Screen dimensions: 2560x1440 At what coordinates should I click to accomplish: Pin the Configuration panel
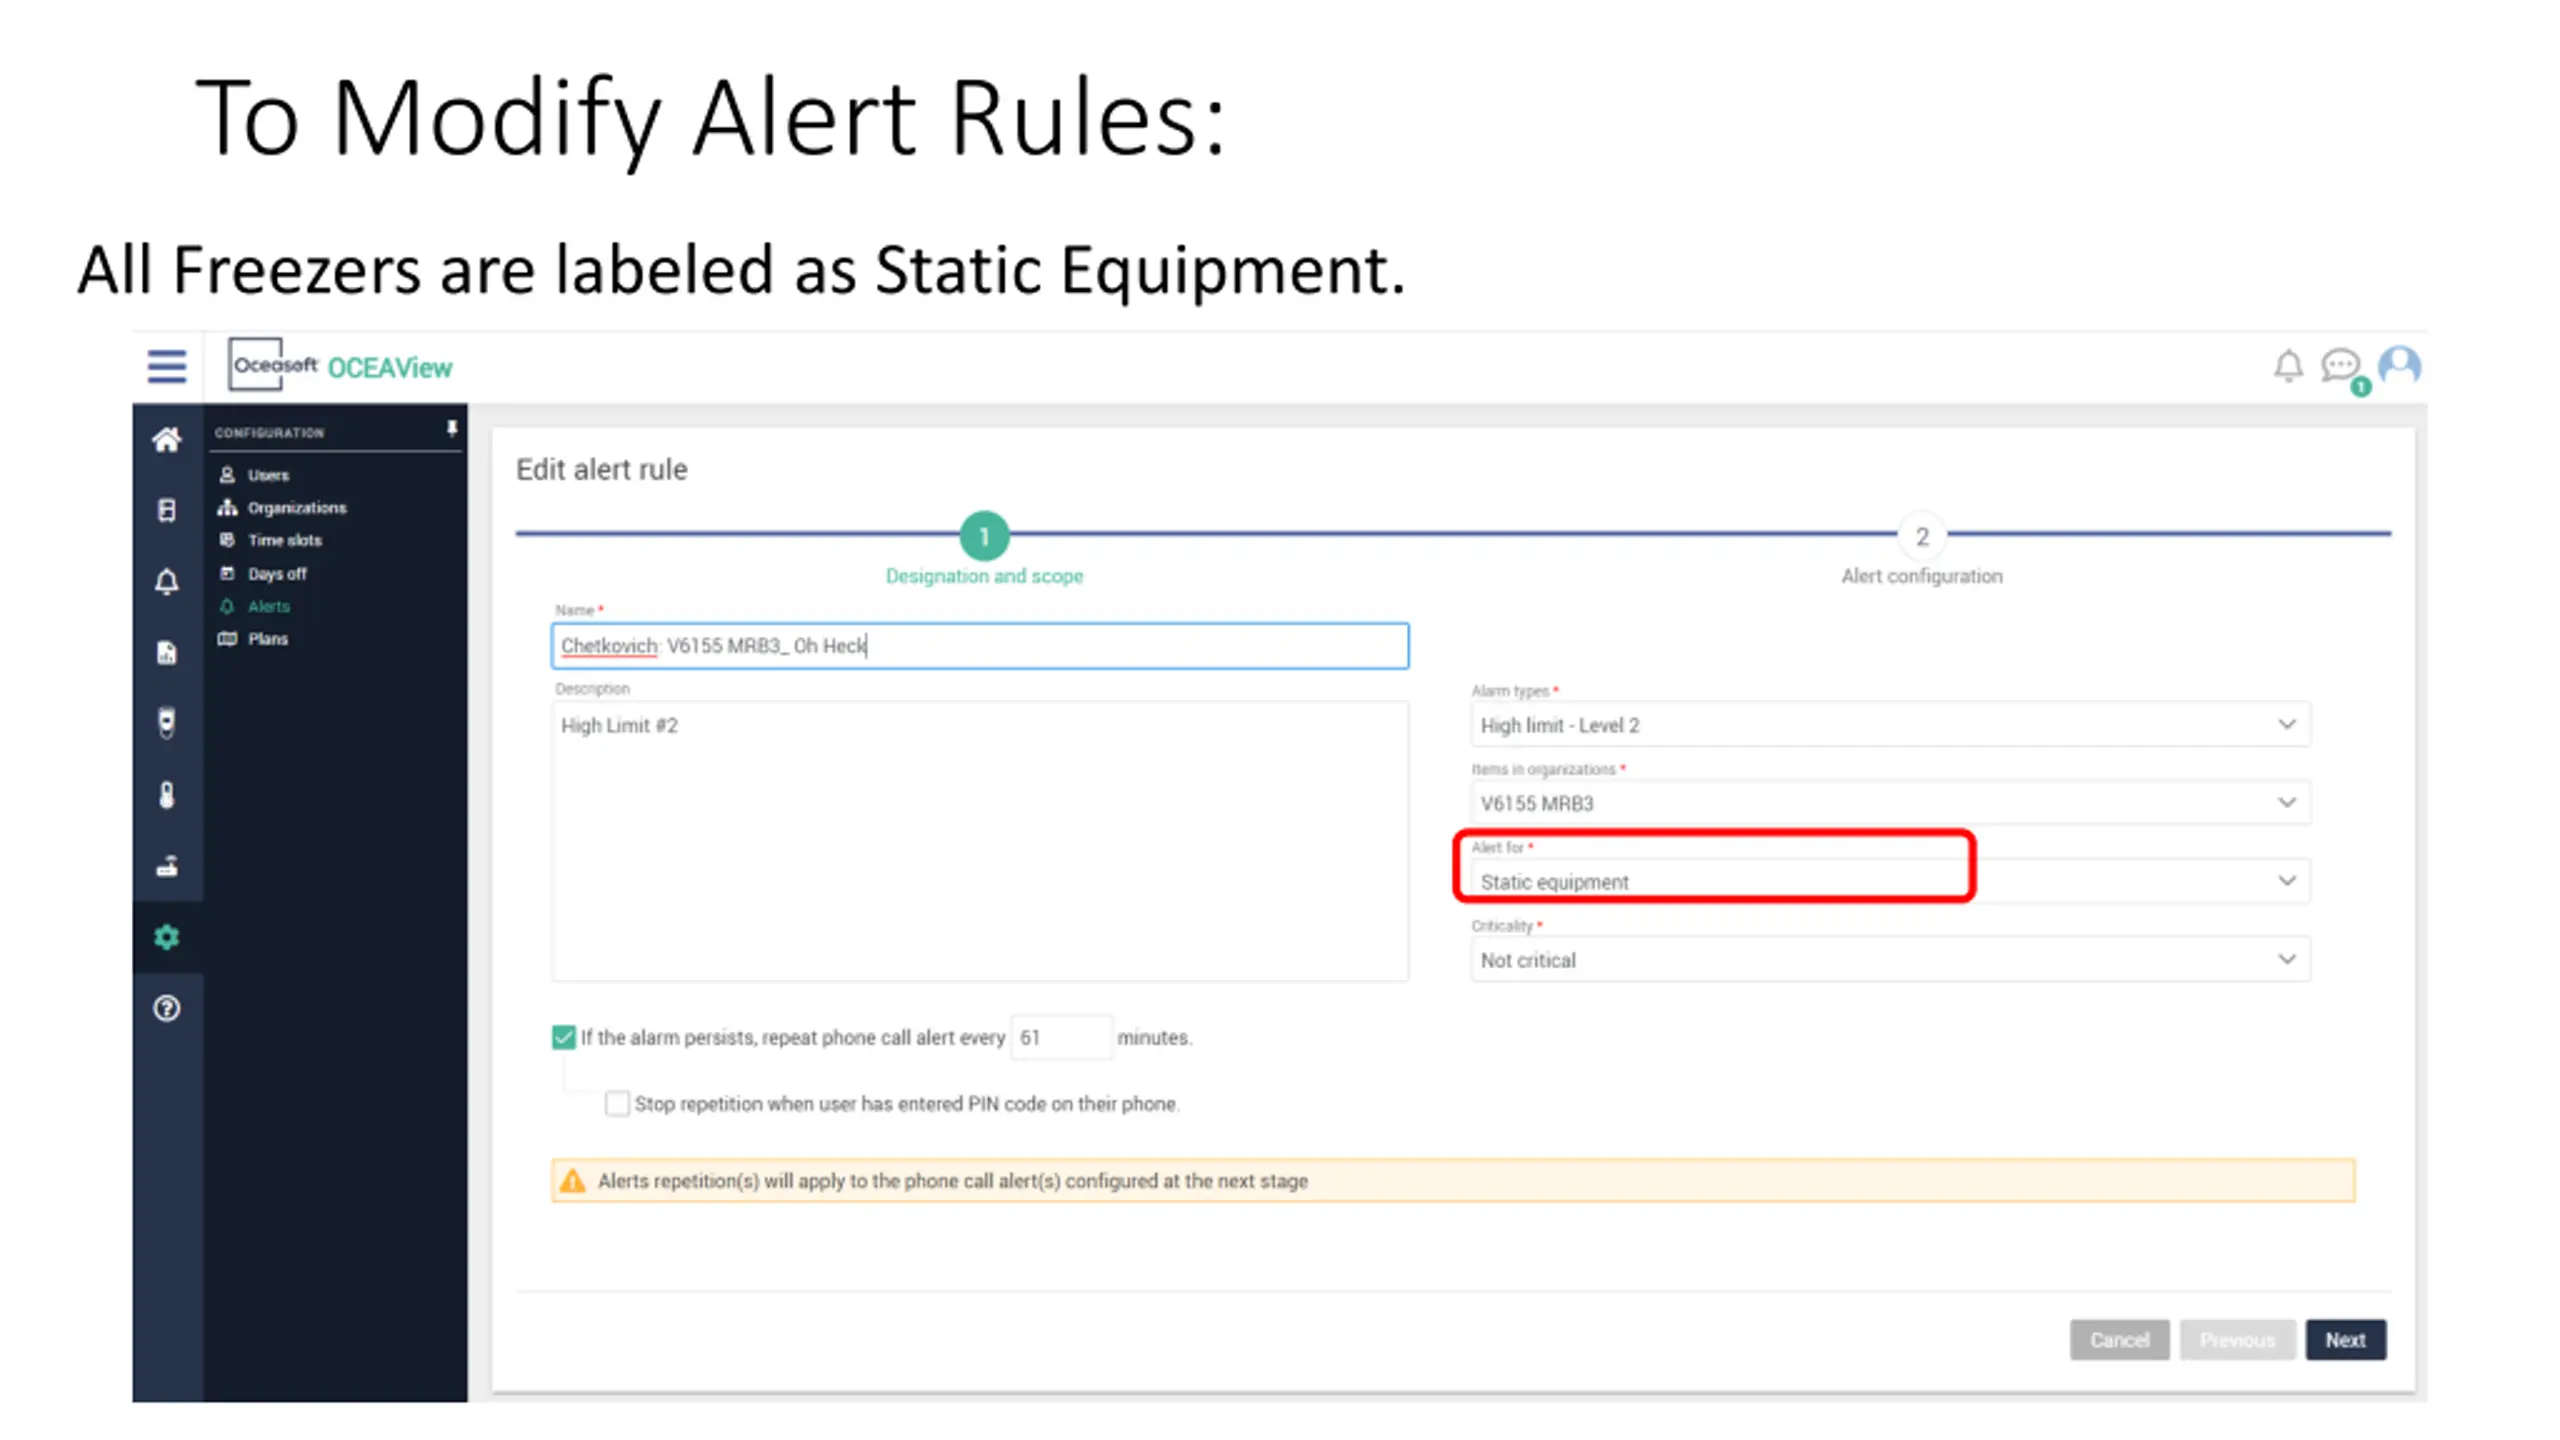coord(452,429)
